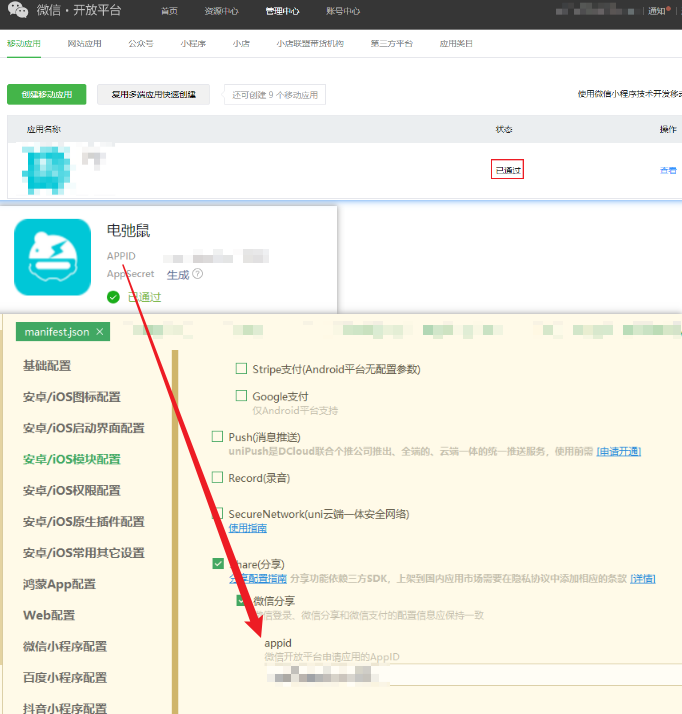This screenshot has width=682, height=714.
Task: Click the 状态 column header
Action: pos(504,129)
